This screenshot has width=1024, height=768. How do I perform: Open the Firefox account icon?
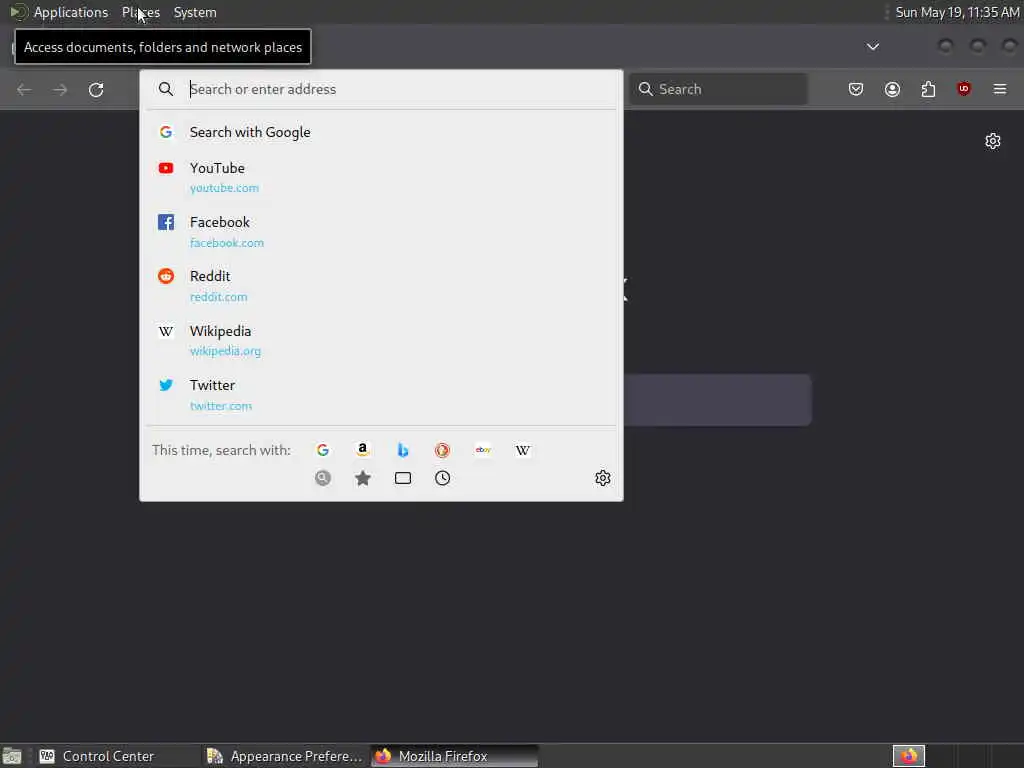[x=892, y=89]
